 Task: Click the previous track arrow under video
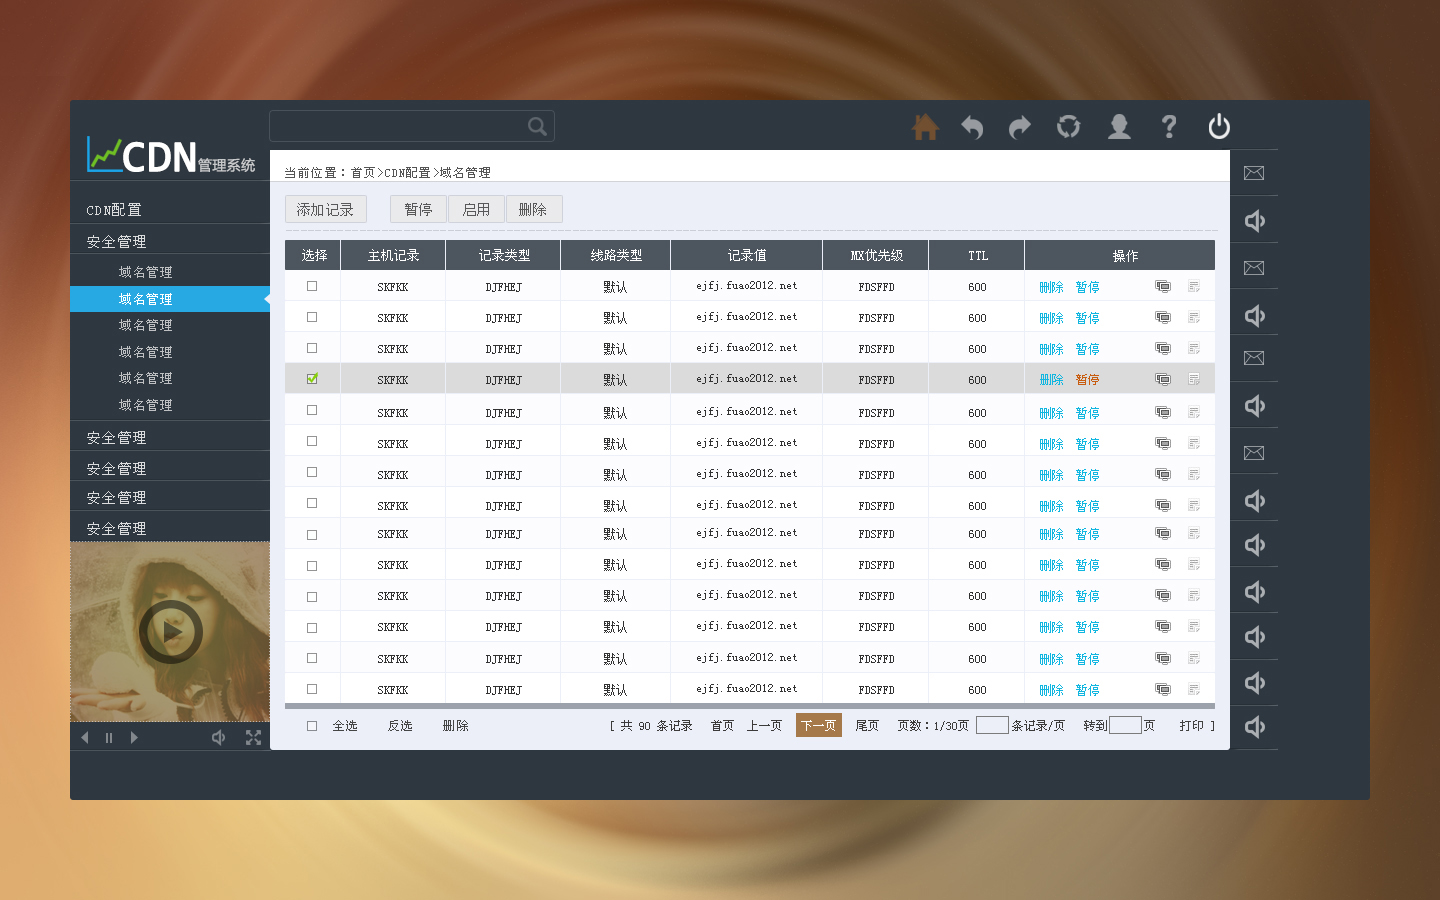(x=85, y=738)
